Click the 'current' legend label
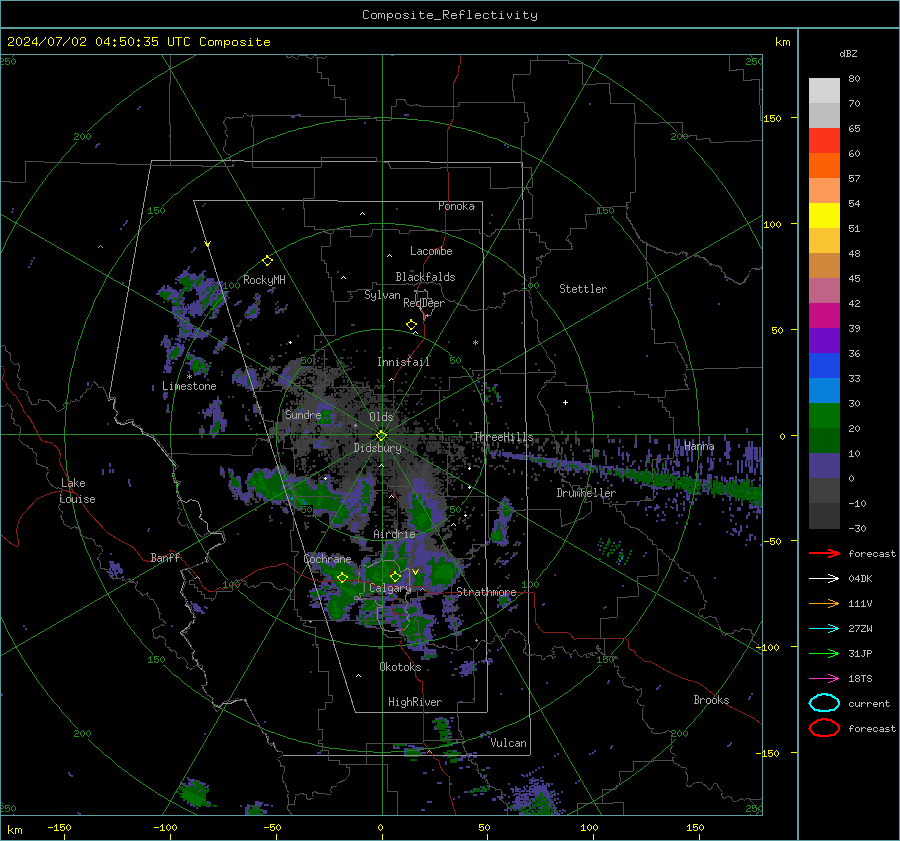Viewport: 900px width, 841px height. (x=869, y=703)
